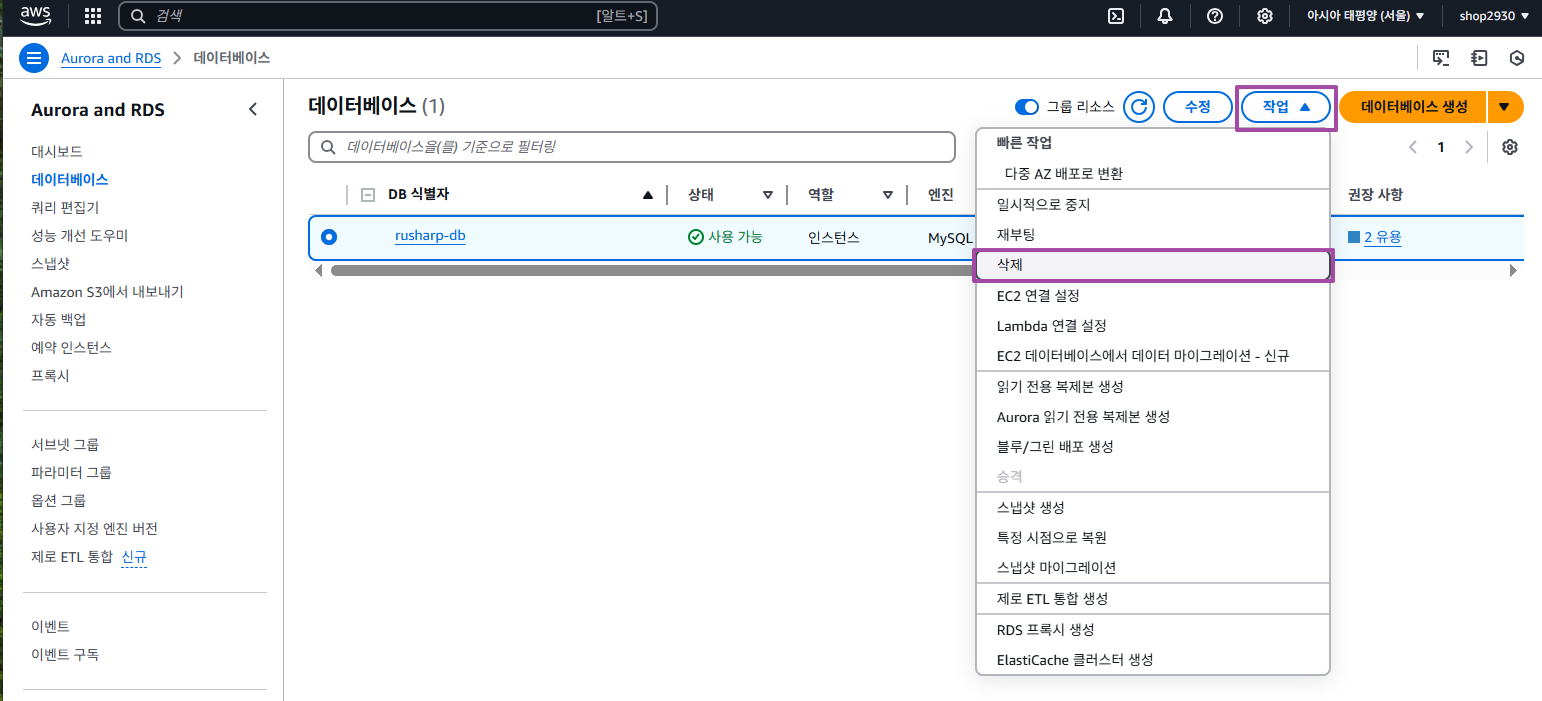Viewport: 1542px width, 701px height.
Task: Choose ElastiCache 클러스터 생성 menu item
Action: 1153,660
